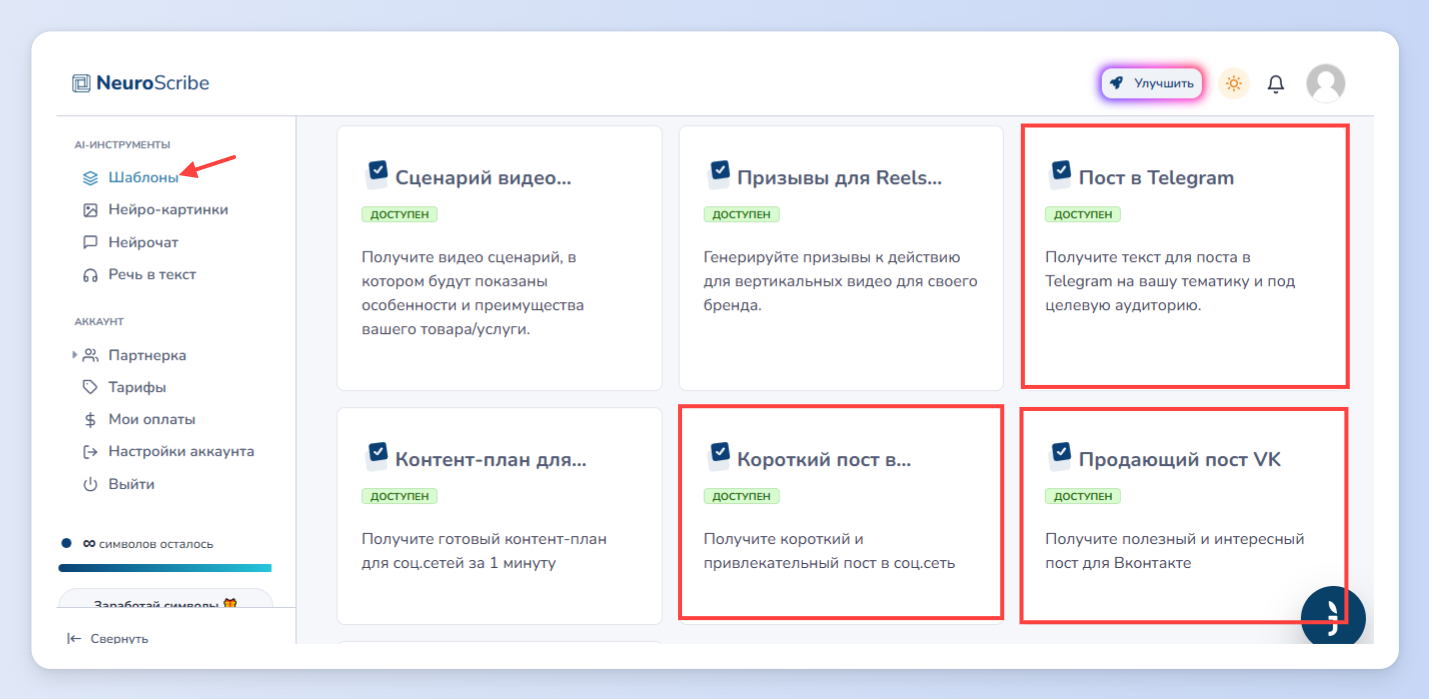Screen dimensions: 1429x699
Task: Open the Контент-план для template card
Action: point(499,516)
